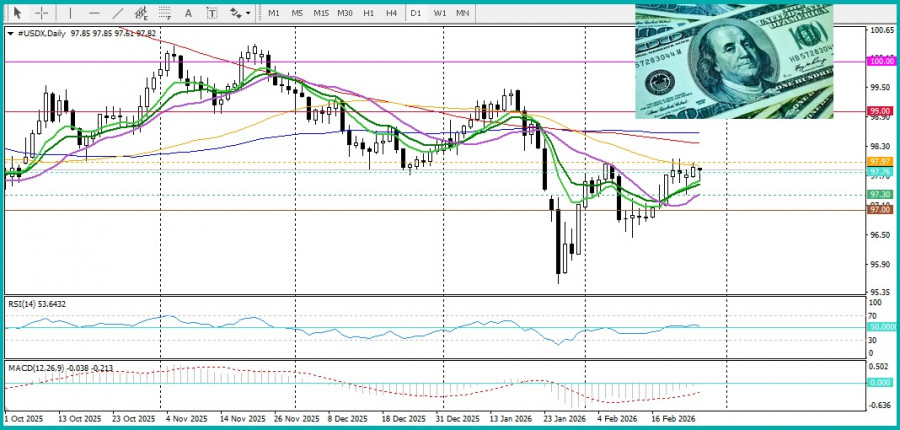Open the arrows objects dropdown

[240, 13]
